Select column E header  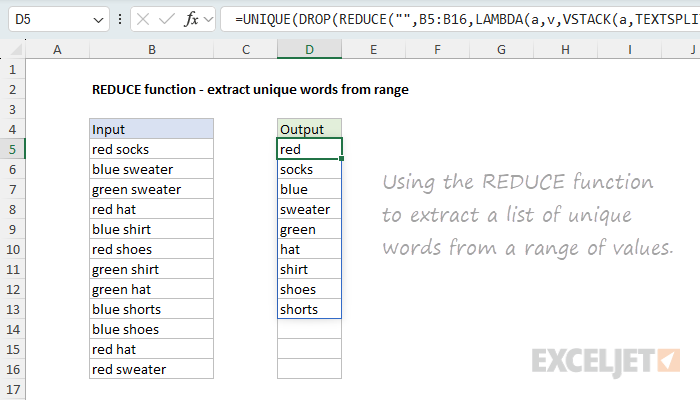373,49
